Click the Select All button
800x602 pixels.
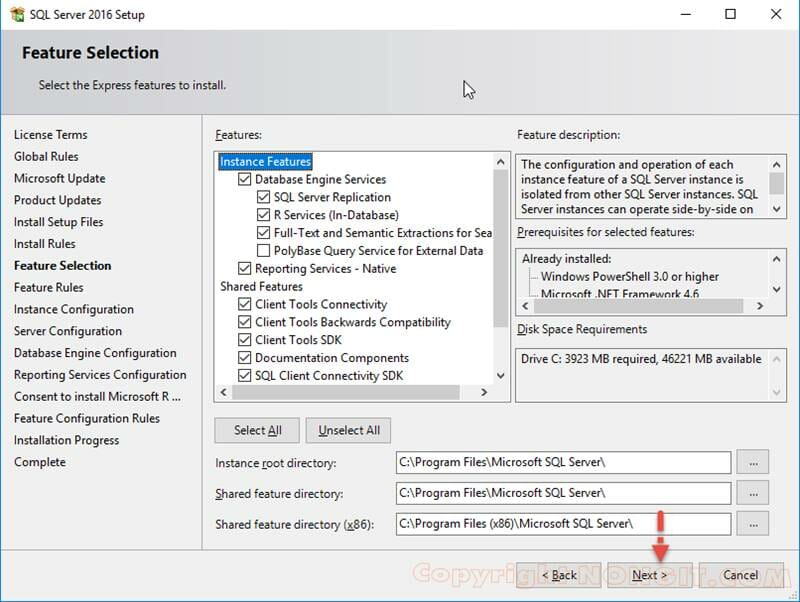256,430
